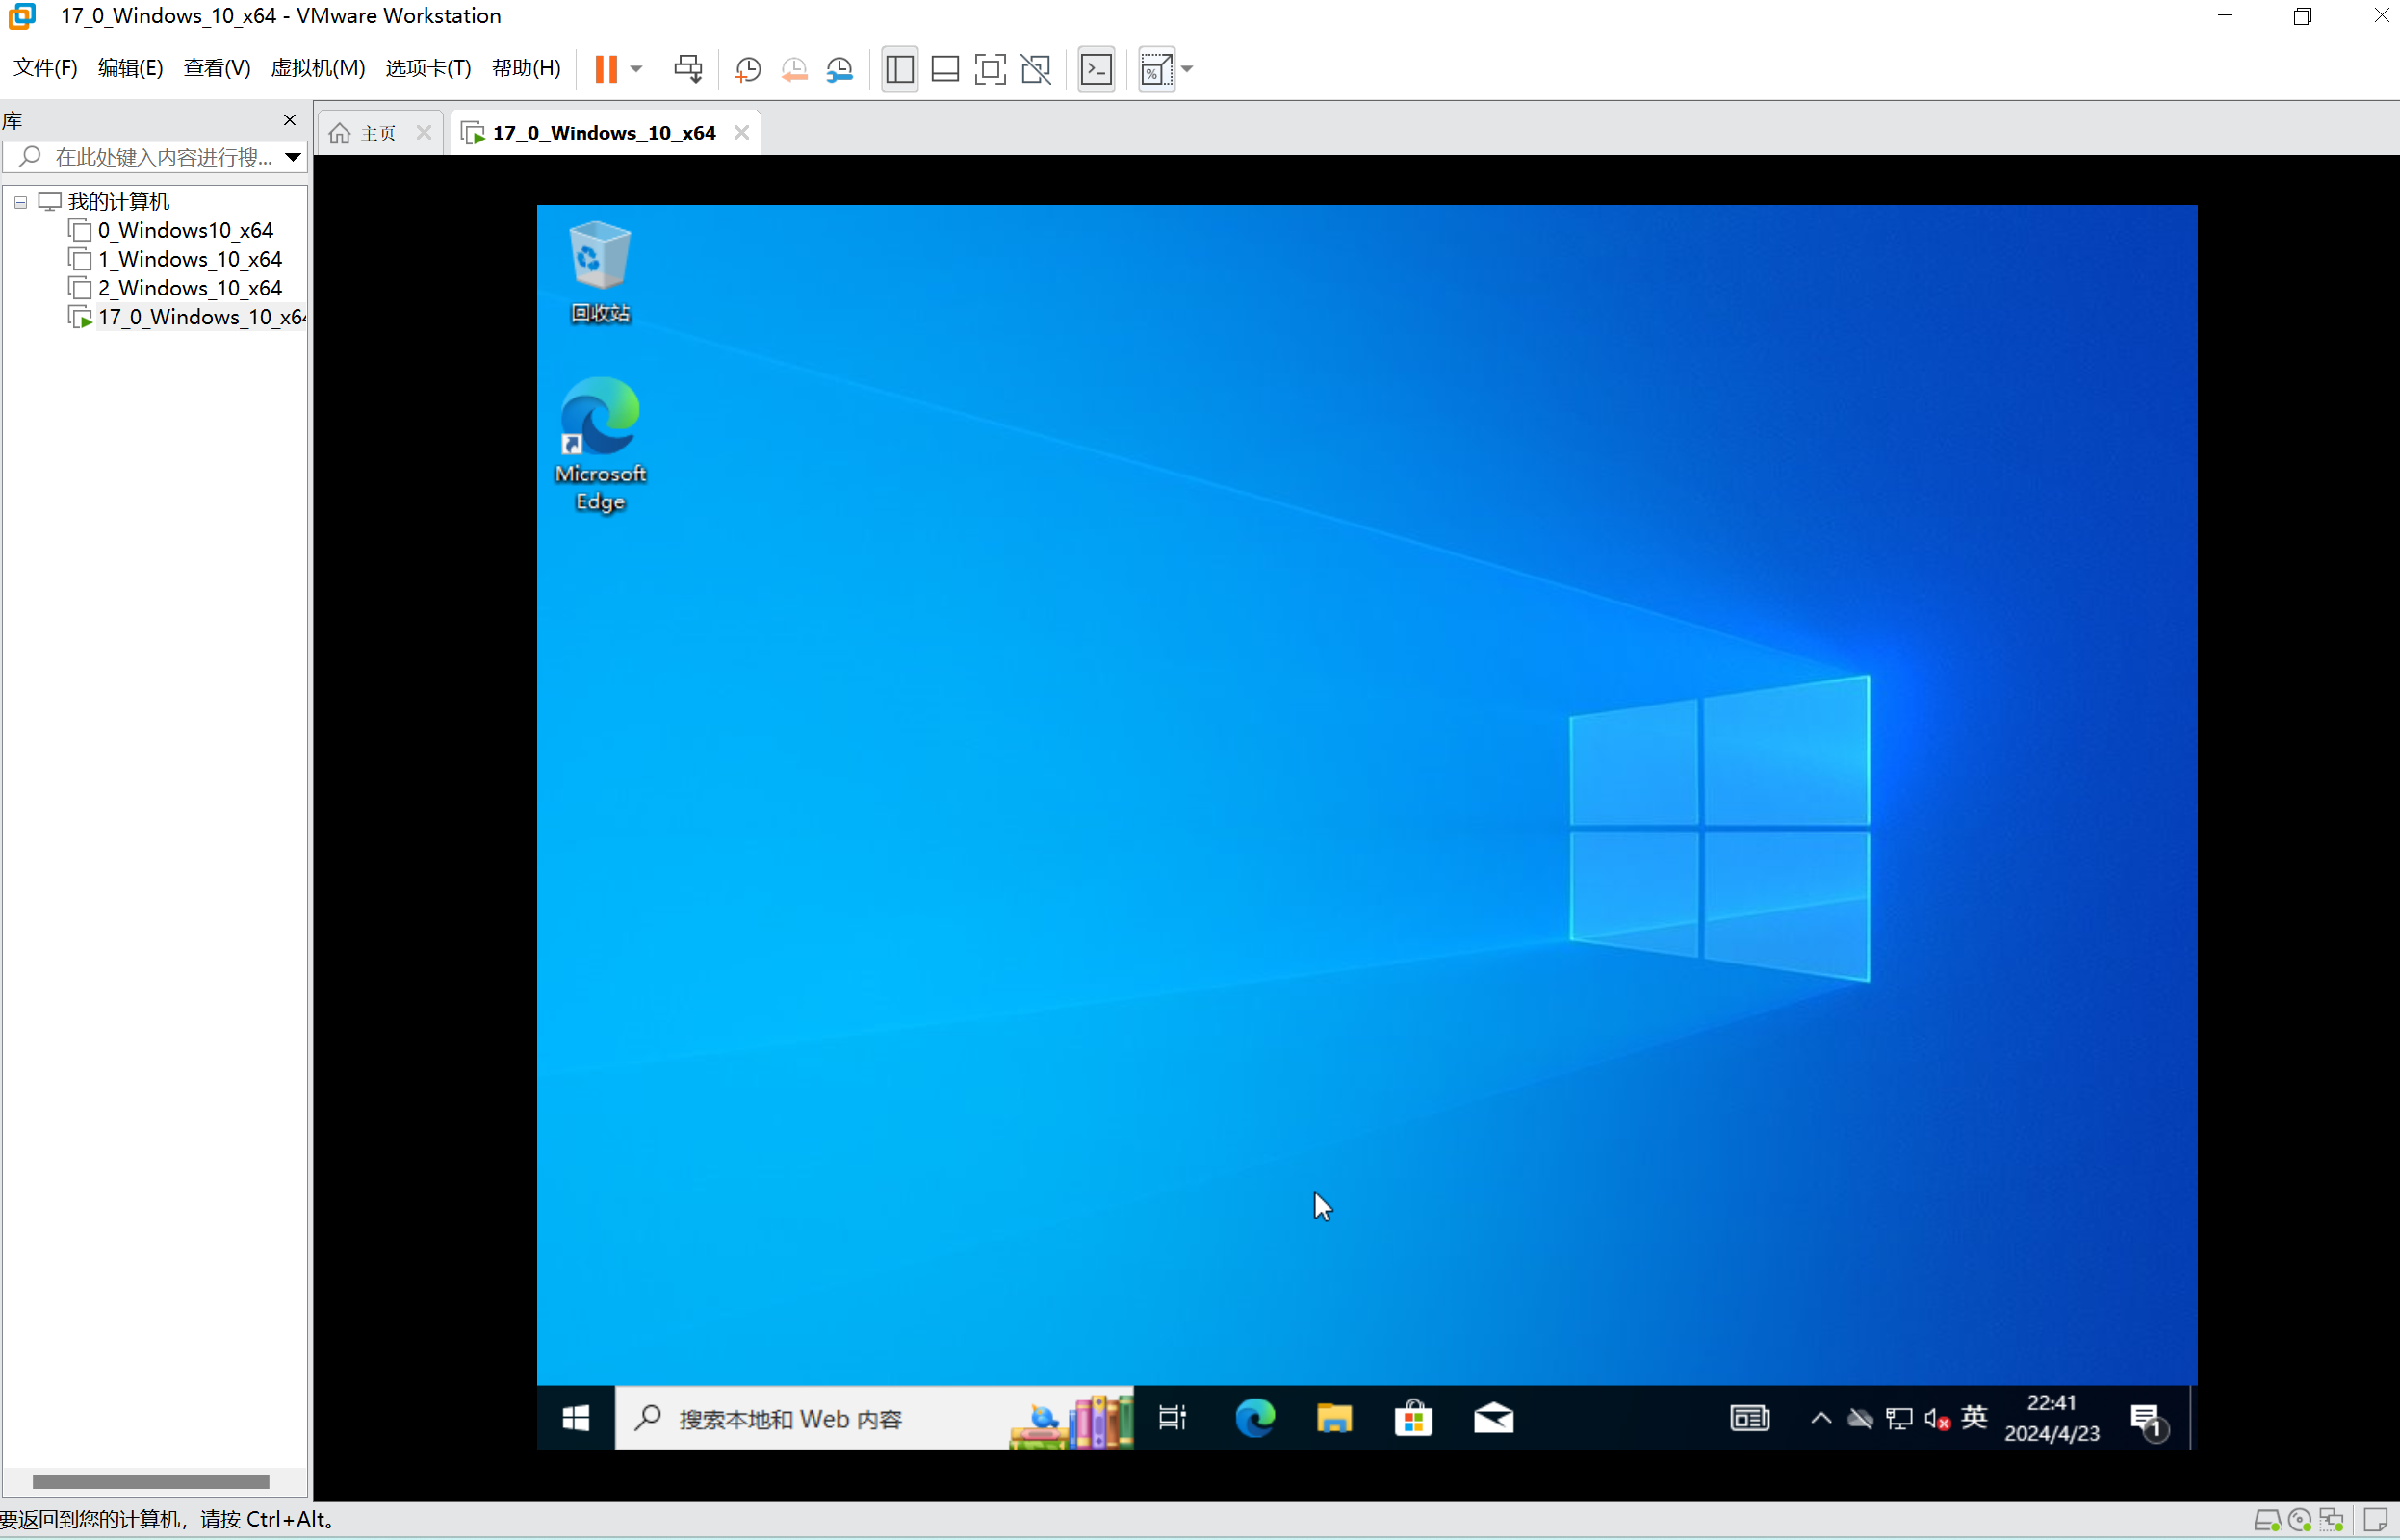Screen dimensions: 2400x1540
Task: Toggle the thumbnail bar view
Action: (x=945, y=69)
